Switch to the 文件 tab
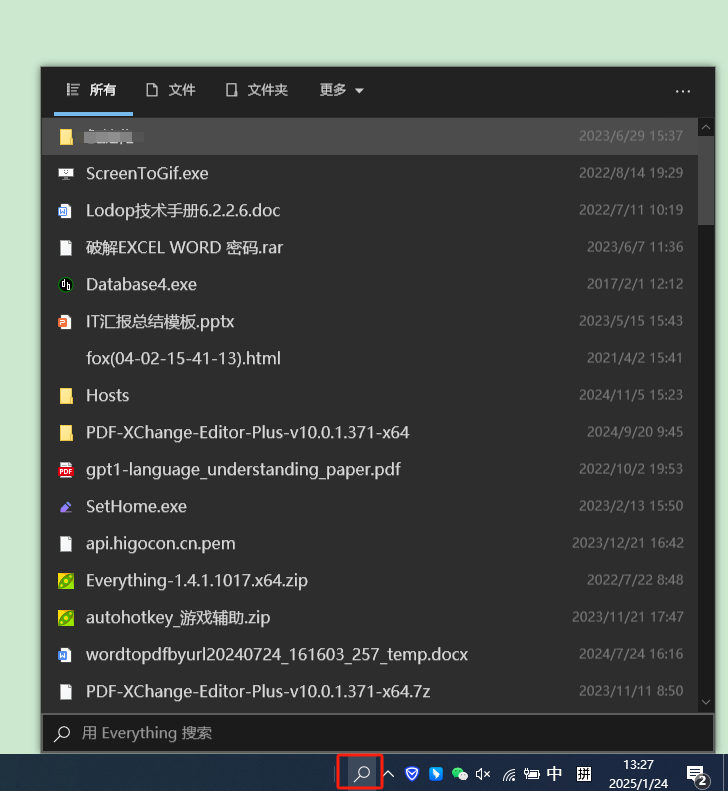The height and width of the screenshot is (791, 728). pyautogui.click(x=171, y=90)
